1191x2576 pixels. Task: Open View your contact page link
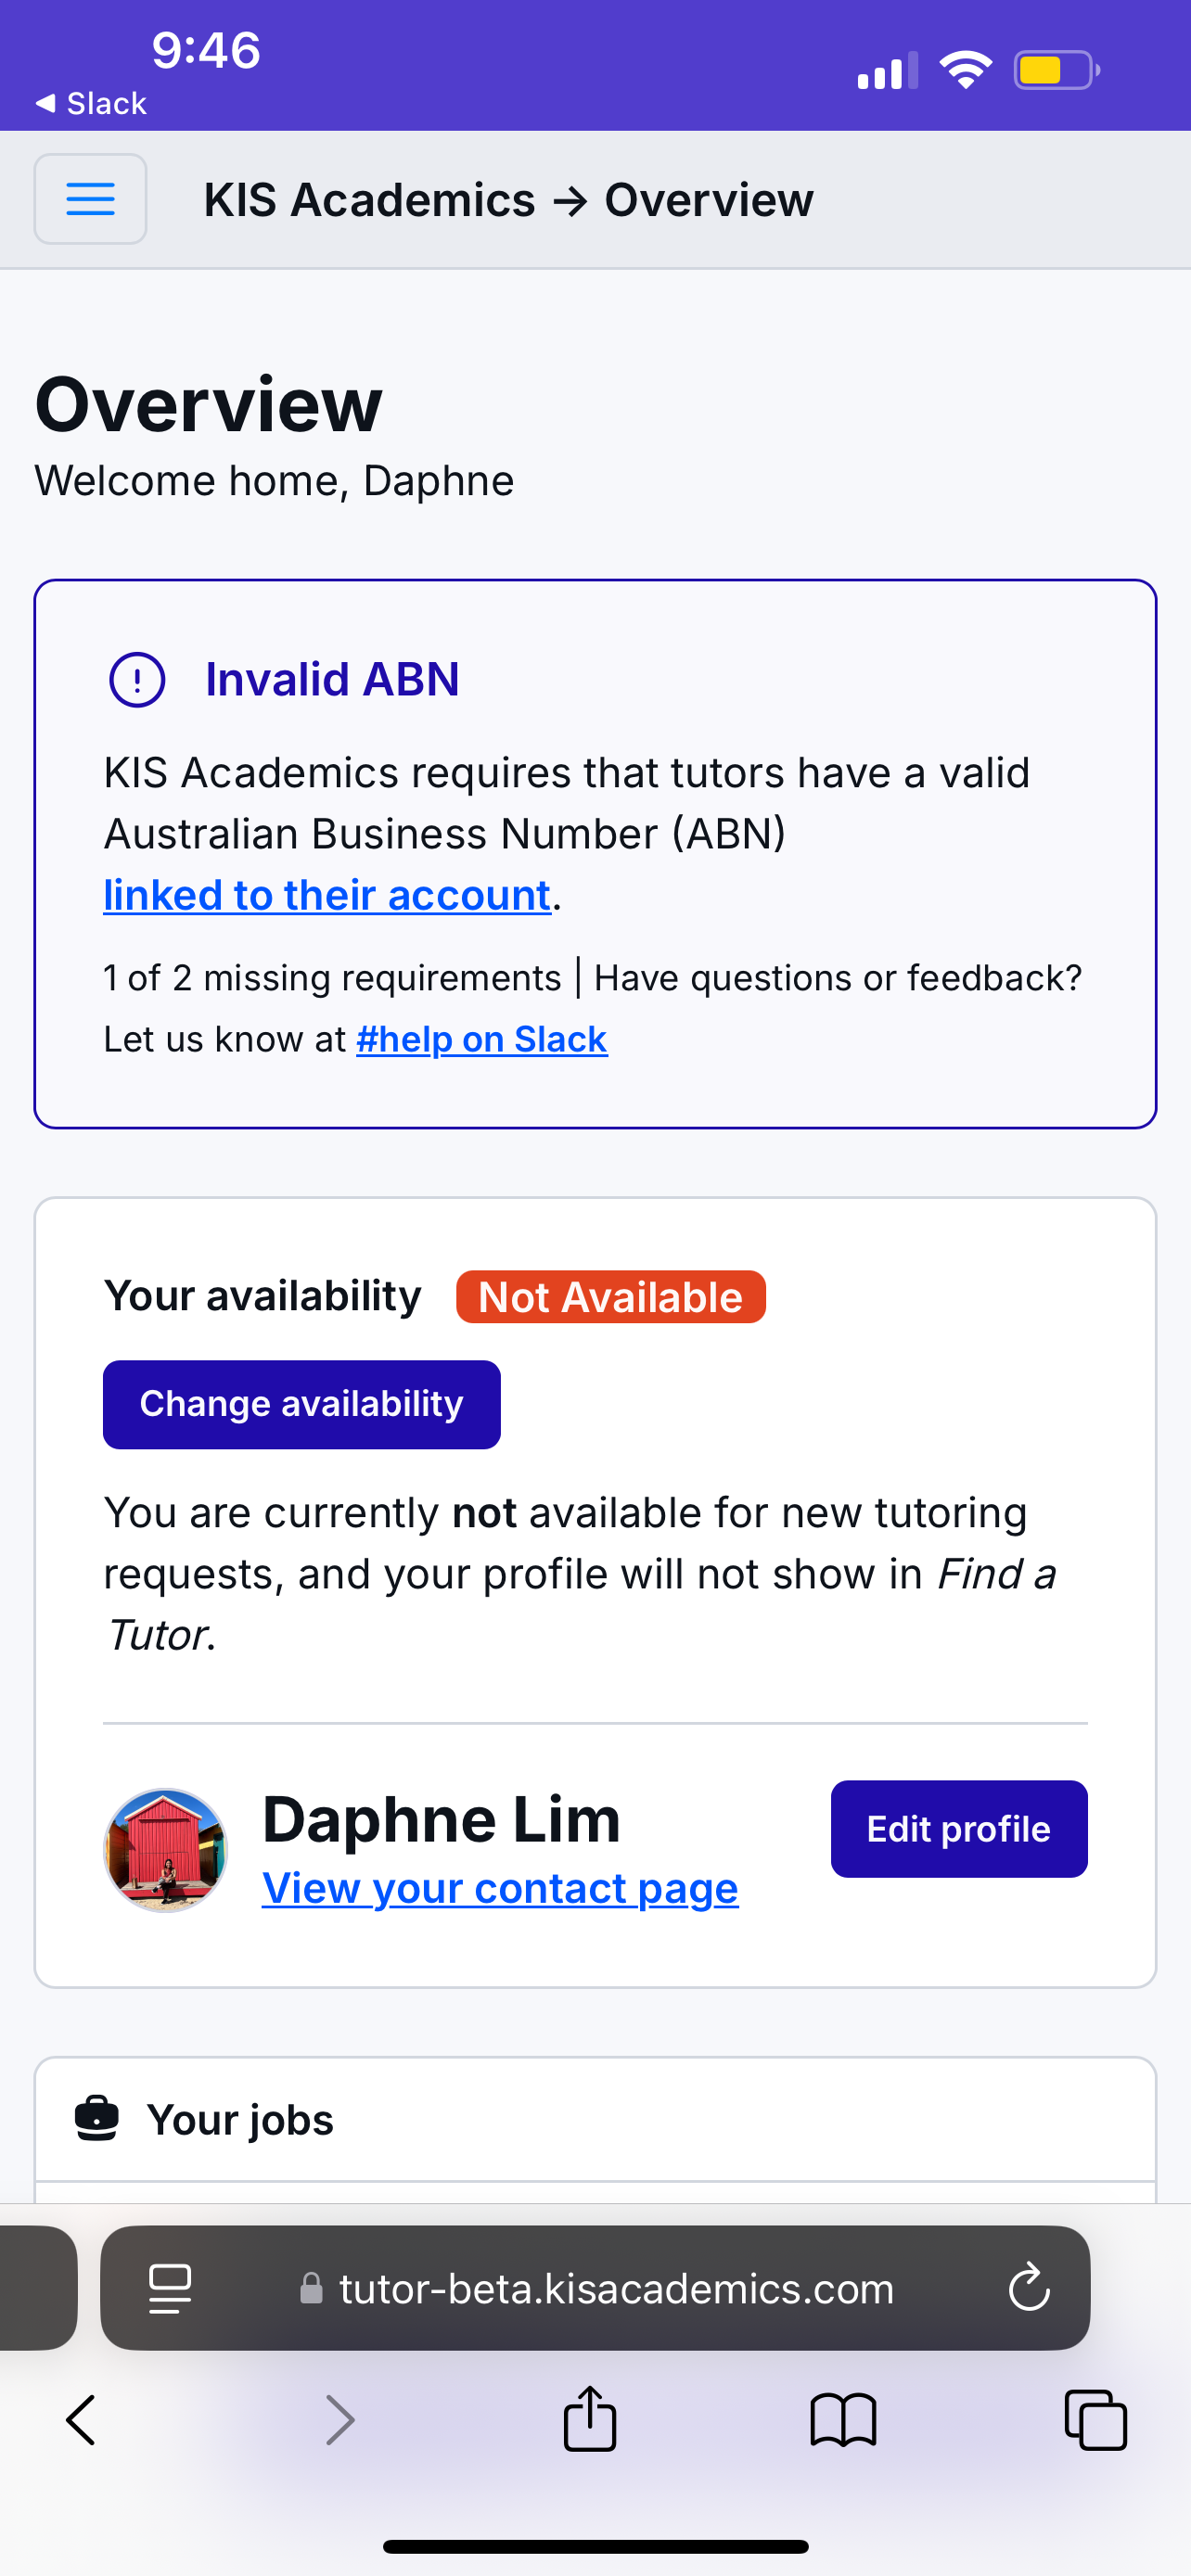click(x=500, y=1889)
